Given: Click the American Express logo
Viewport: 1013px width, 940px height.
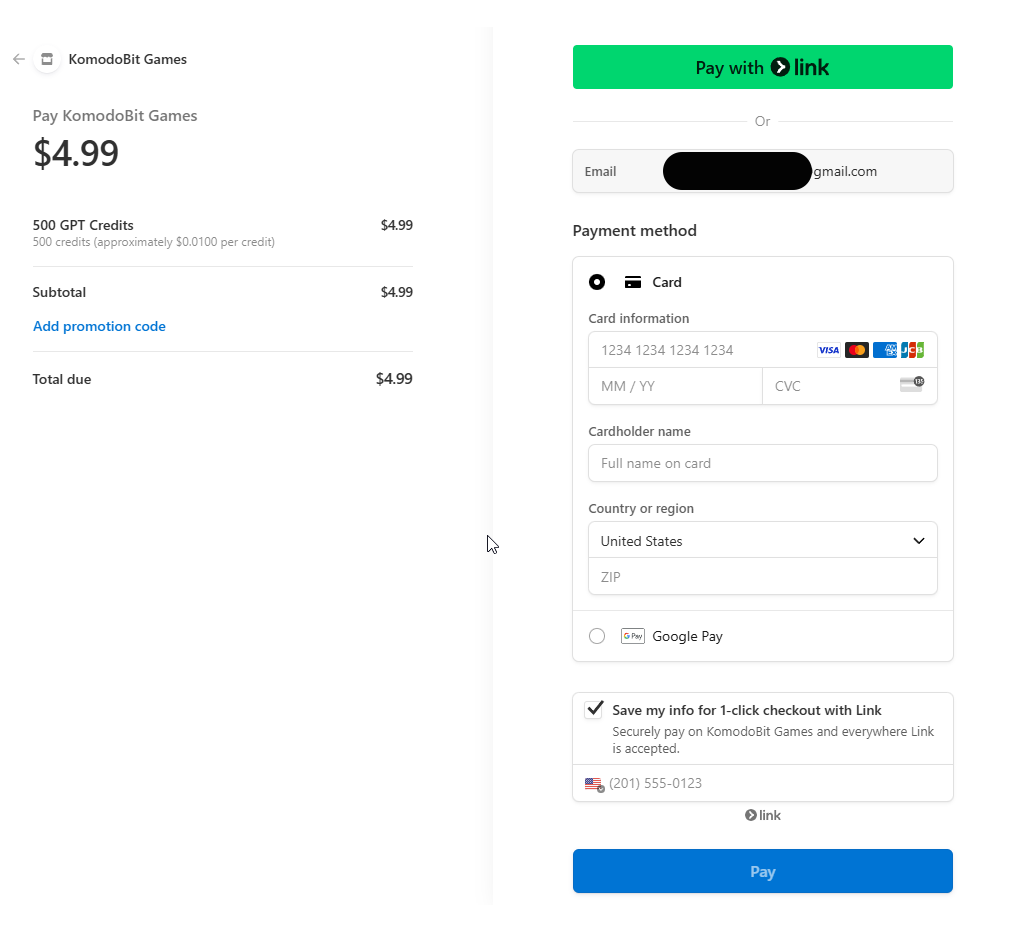Looking at the screenshot, I should pyautogui.click(x=884, y=350).
